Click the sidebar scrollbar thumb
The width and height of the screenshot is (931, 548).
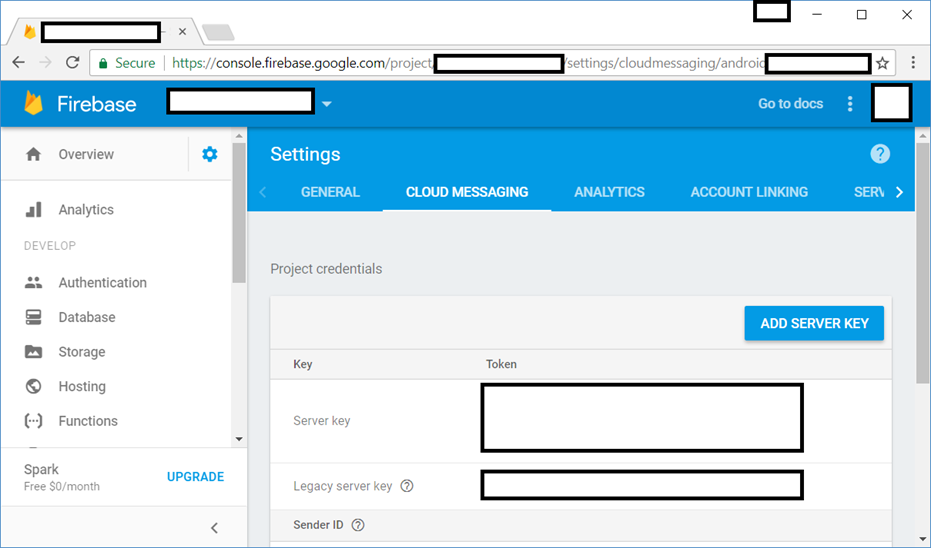239,213
